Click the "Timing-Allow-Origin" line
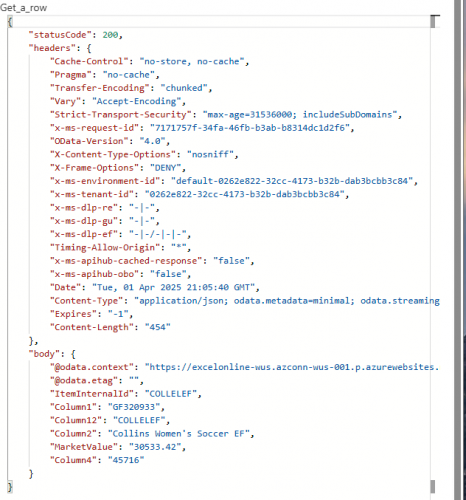This screenshot has height=500, width=466. 120,247
